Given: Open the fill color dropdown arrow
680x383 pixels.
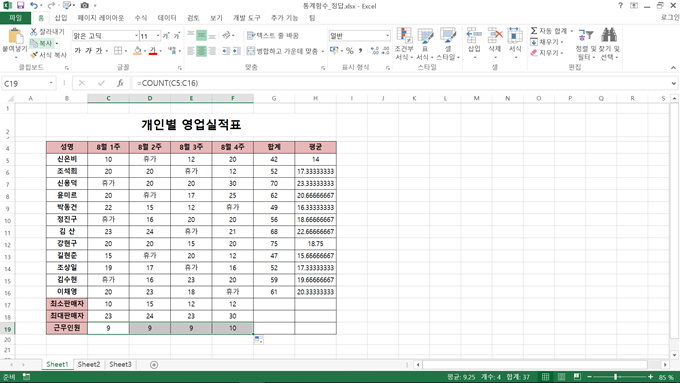Looking at the screenshot, I should (x=145, y=51).
